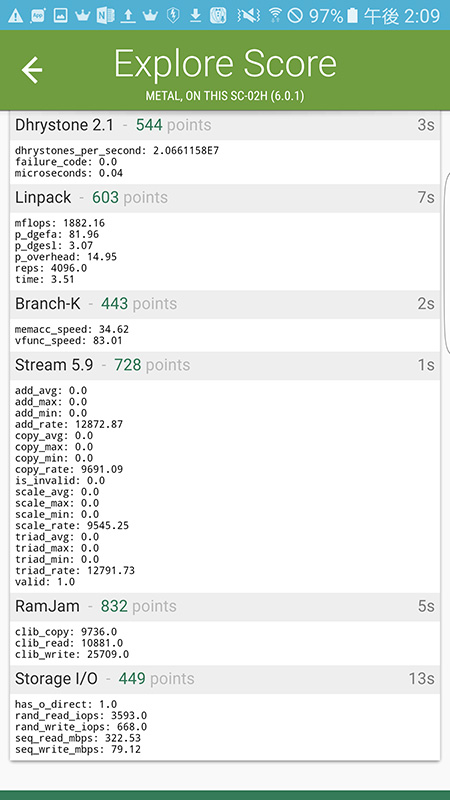This screenshot has width=450, height=800.
Task: Collapse the Stream 5.9 section header
Action: pyautogui.click(x=224, y=365)
